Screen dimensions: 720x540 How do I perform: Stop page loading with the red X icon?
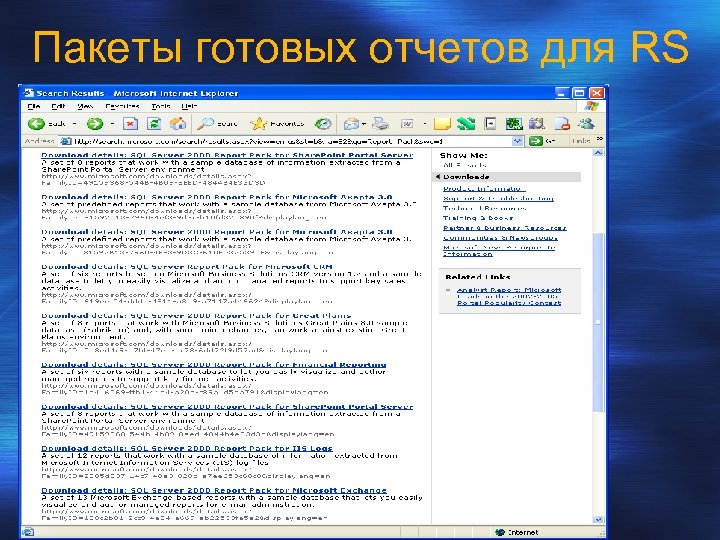130,124
